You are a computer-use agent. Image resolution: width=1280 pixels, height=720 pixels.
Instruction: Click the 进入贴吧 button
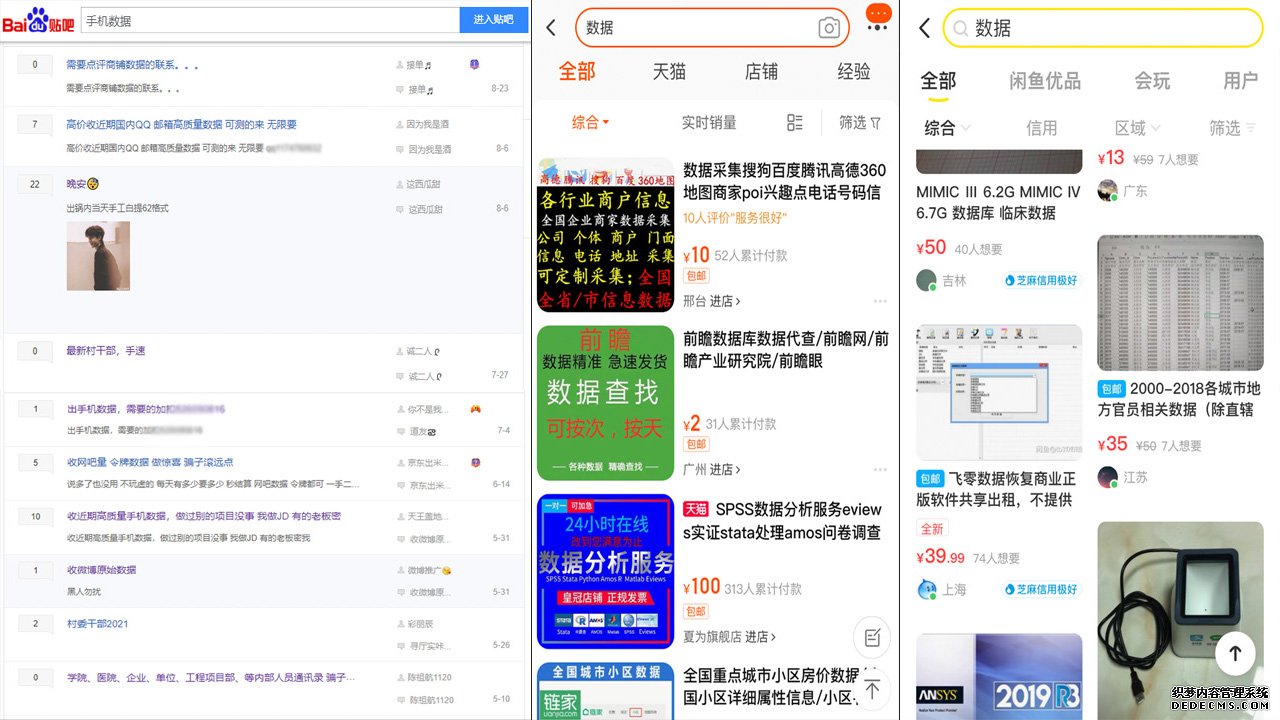point(494,20)
